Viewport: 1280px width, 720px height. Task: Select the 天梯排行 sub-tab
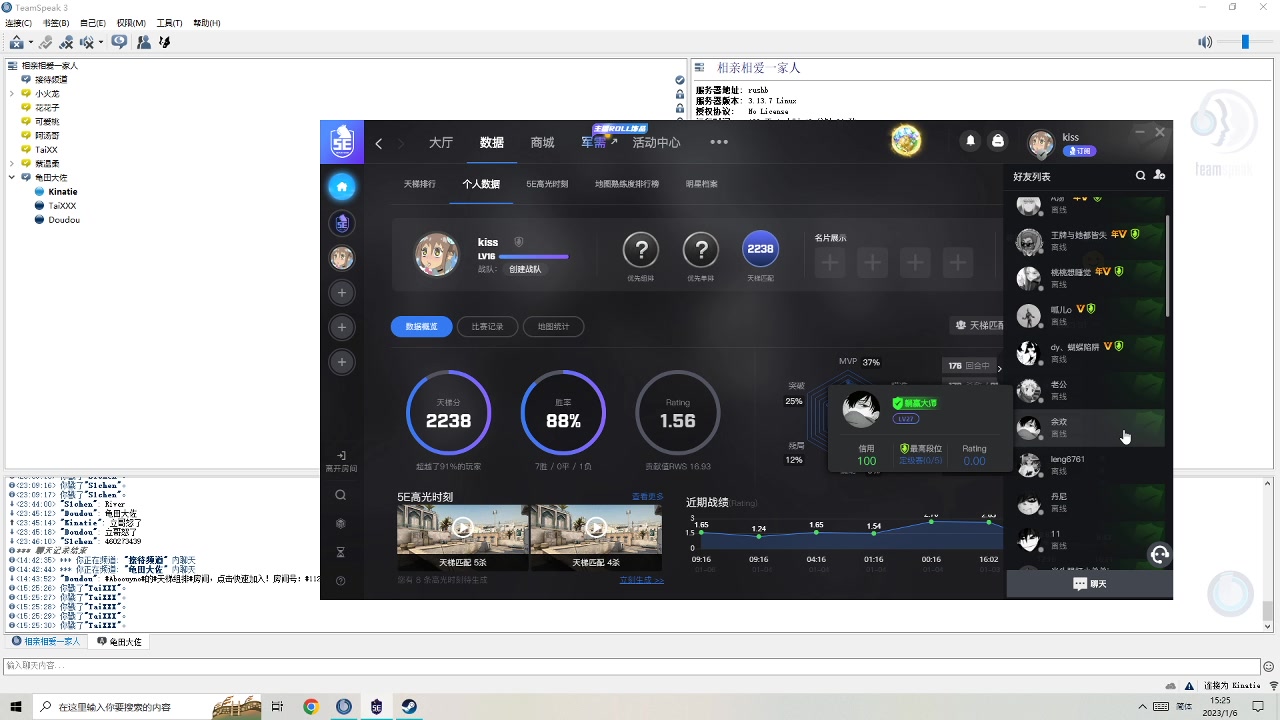[x=419, y=184]
